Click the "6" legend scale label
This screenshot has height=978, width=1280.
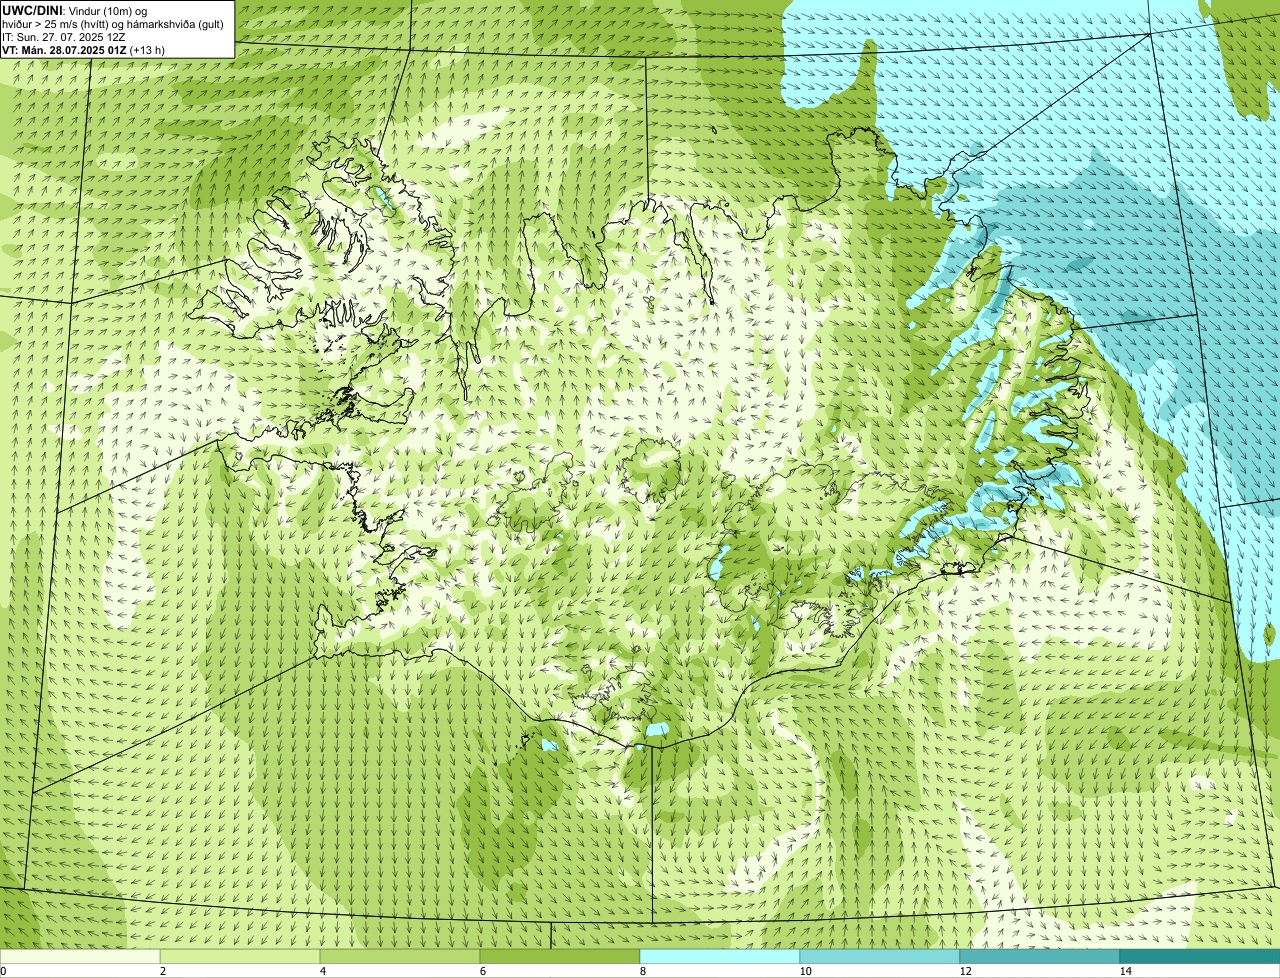coord(482,971)
